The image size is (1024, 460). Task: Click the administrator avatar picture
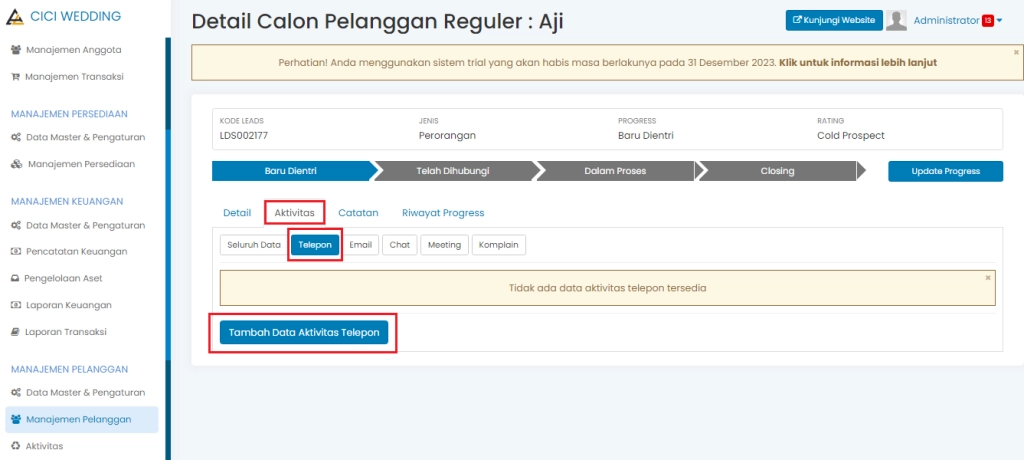click(x=897, y=21)
